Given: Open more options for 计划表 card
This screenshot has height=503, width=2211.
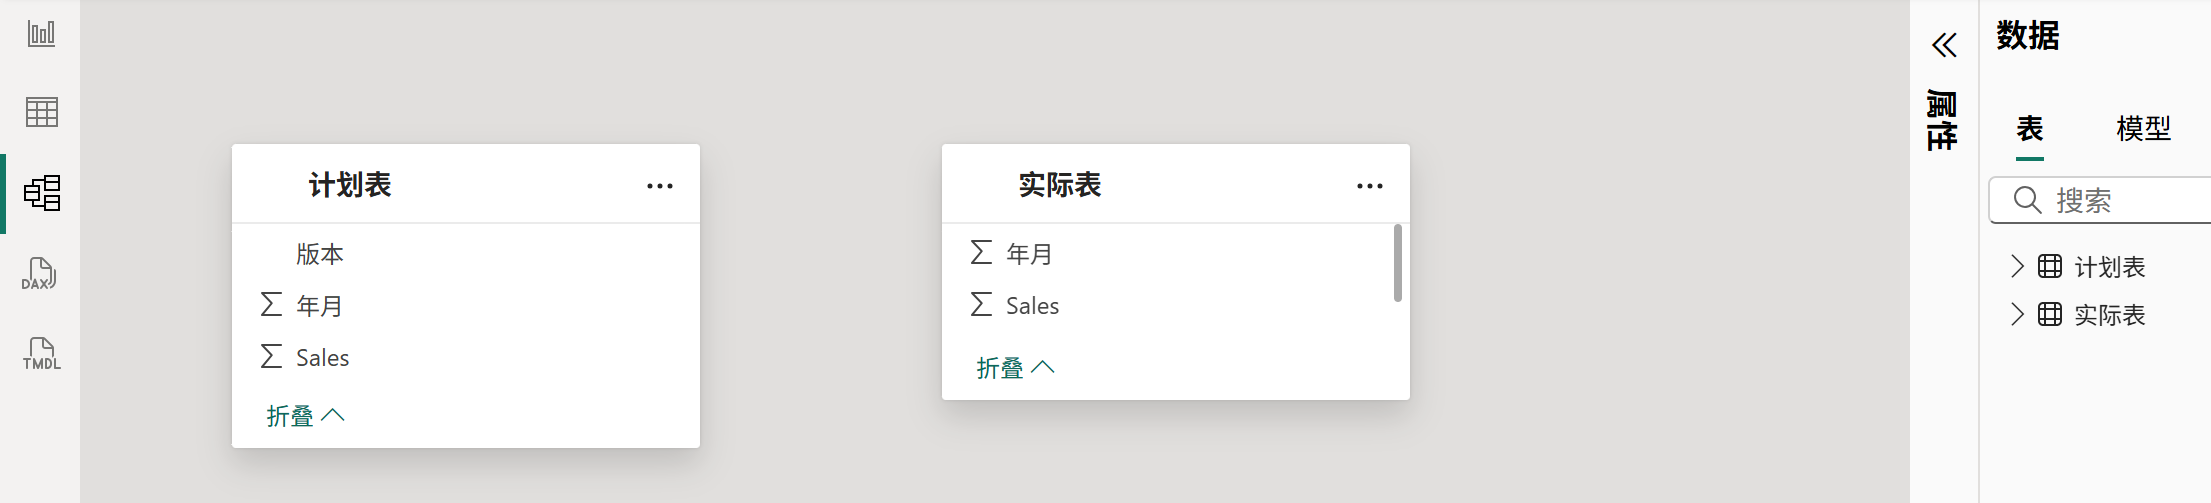Looking at the screenshot, I should [x=660, y=186].
